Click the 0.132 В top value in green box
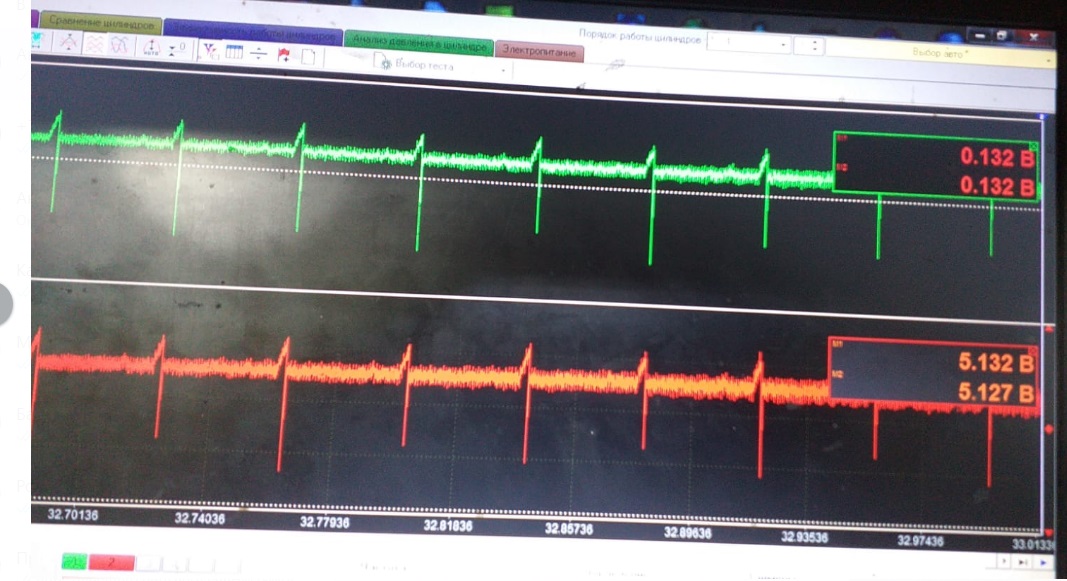The image size is (1067, 581). click(996, 157)
